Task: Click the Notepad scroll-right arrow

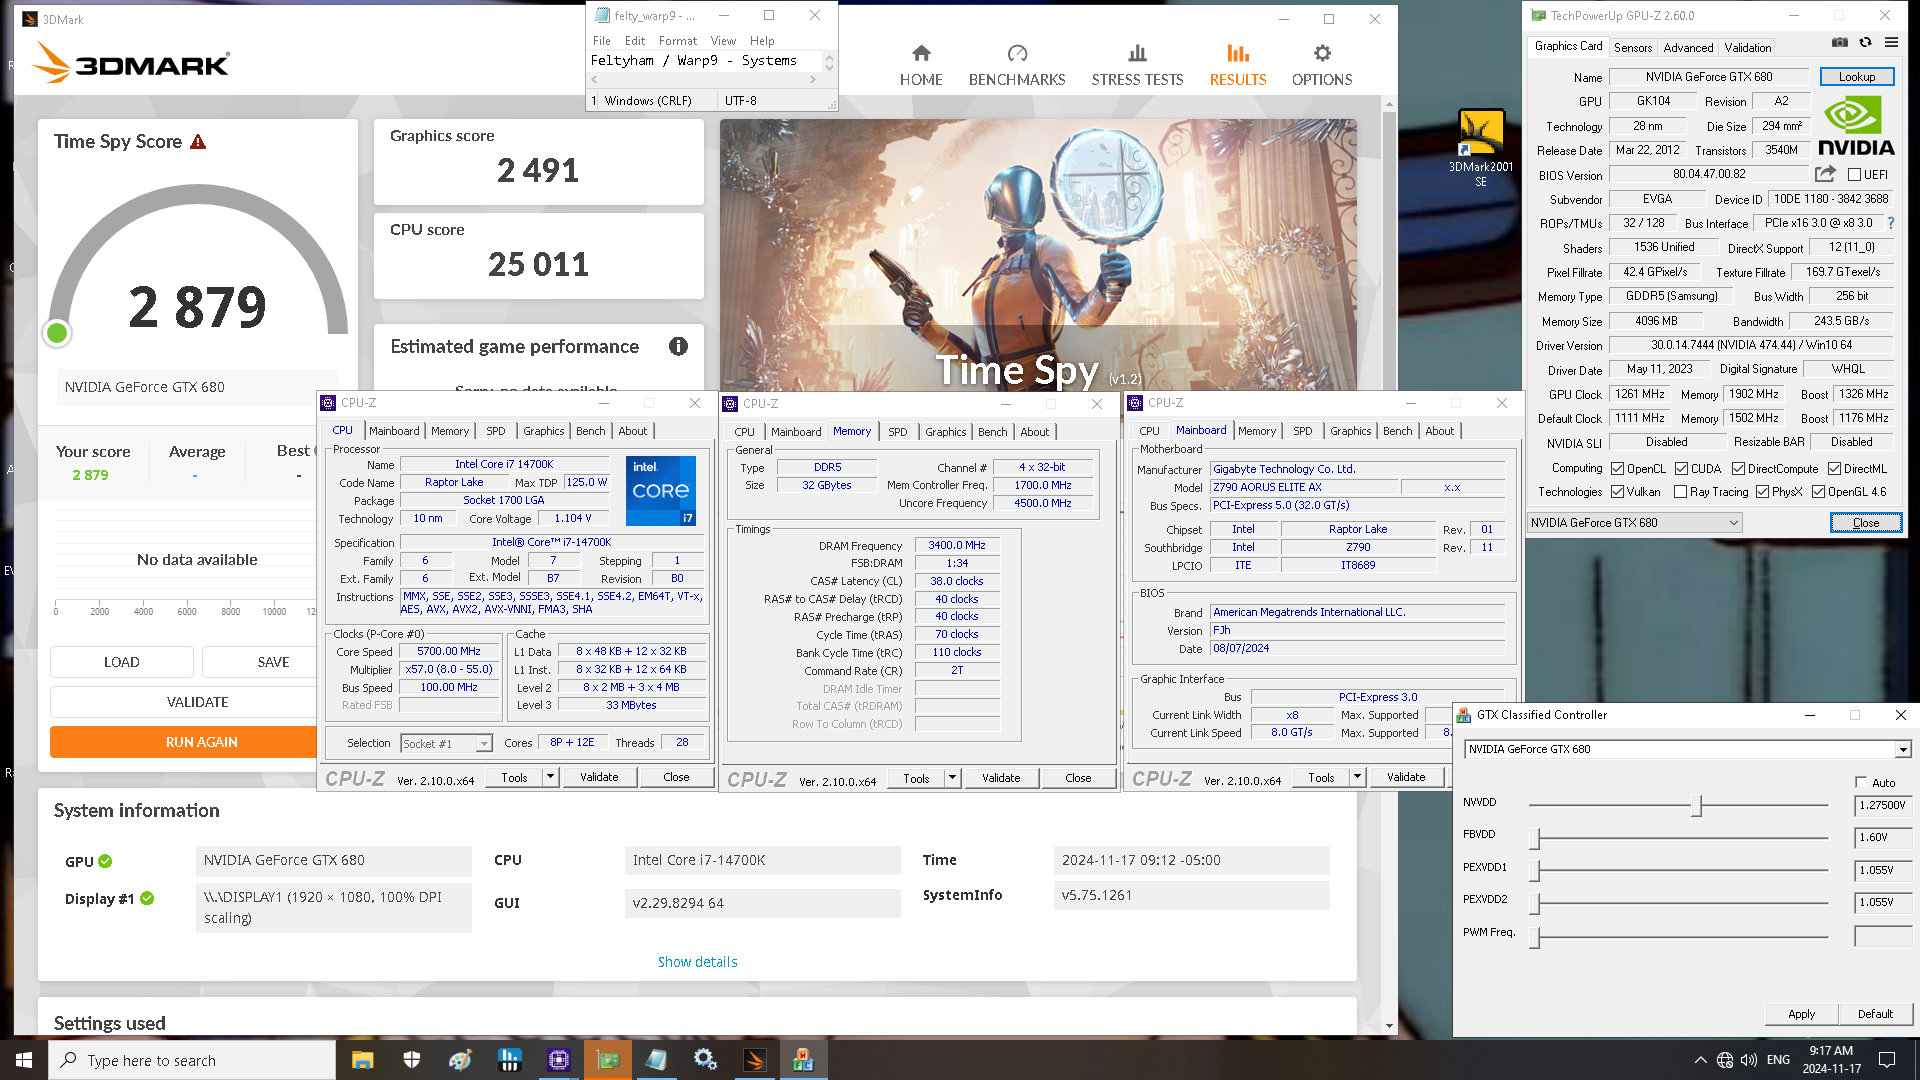Action: click(x=813, y=80)
